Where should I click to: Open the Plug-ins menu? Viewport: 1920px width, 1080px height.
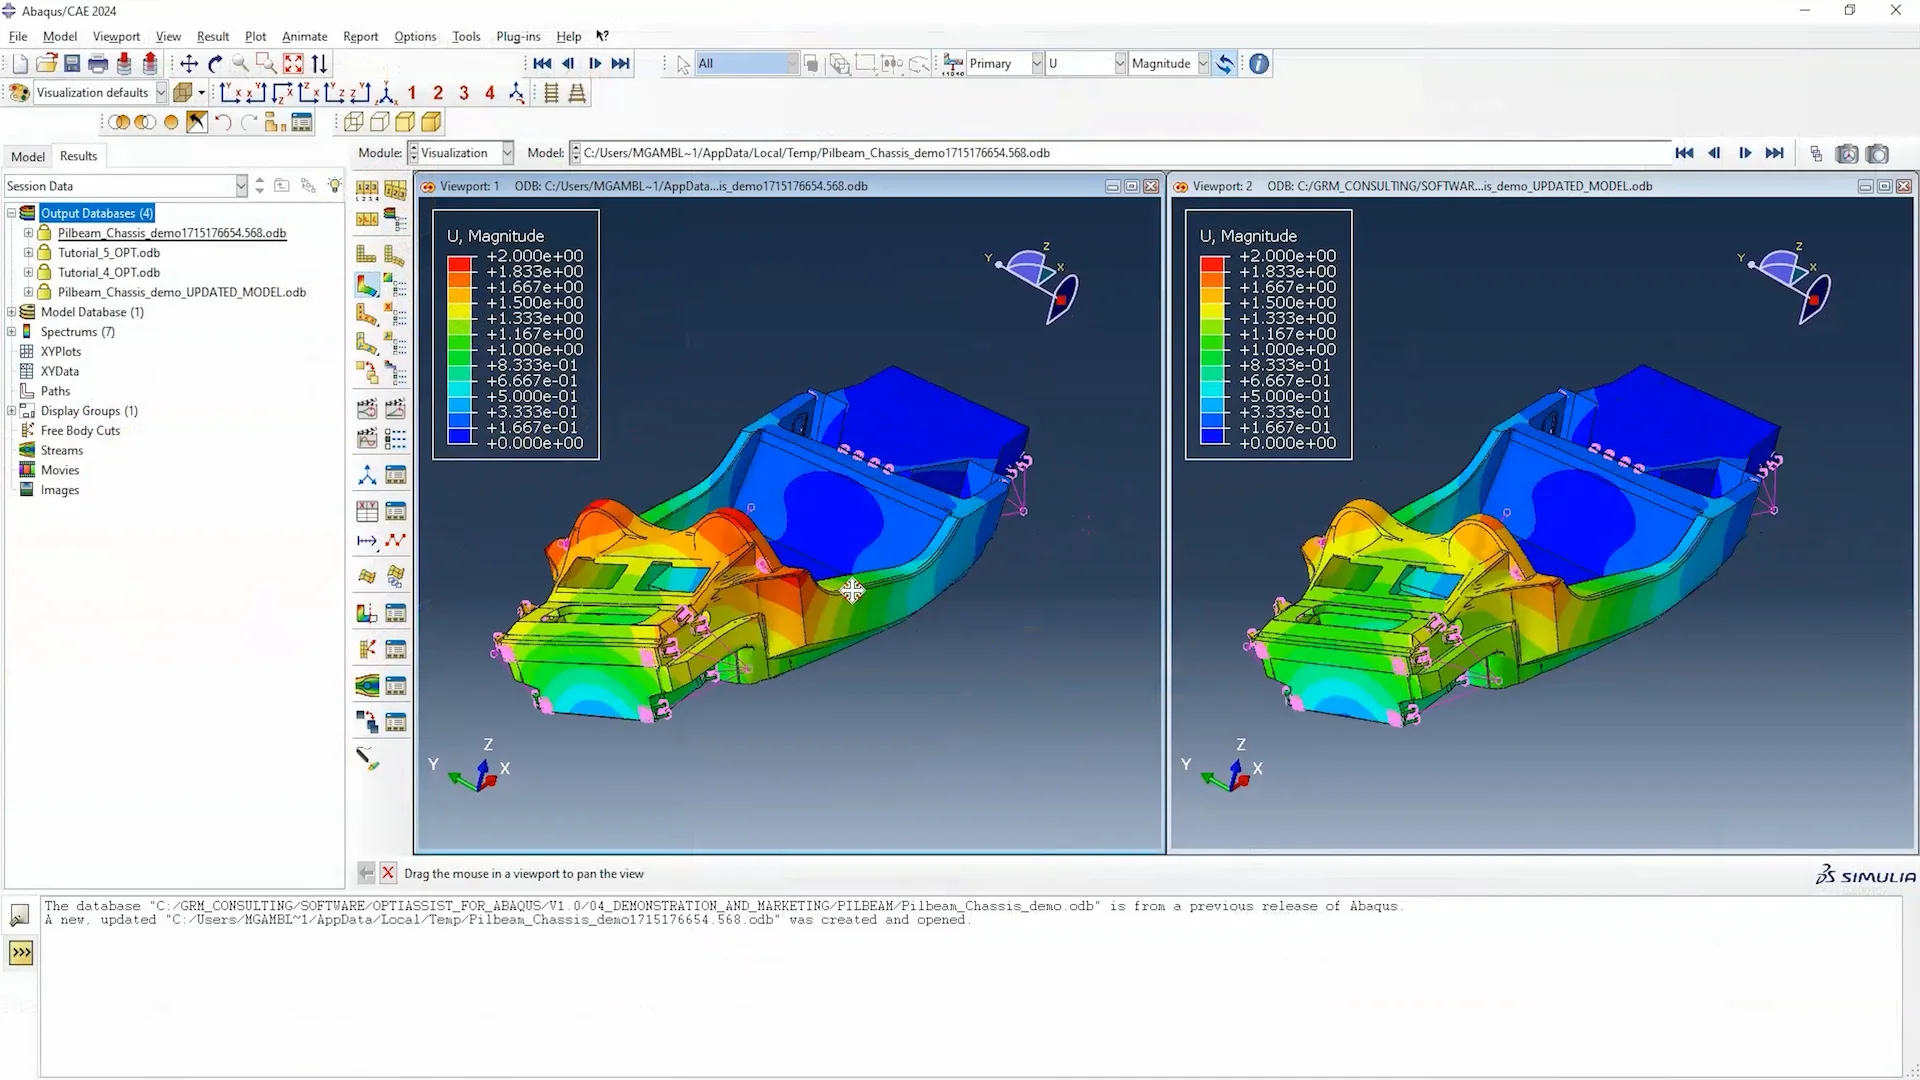(518, 36)
